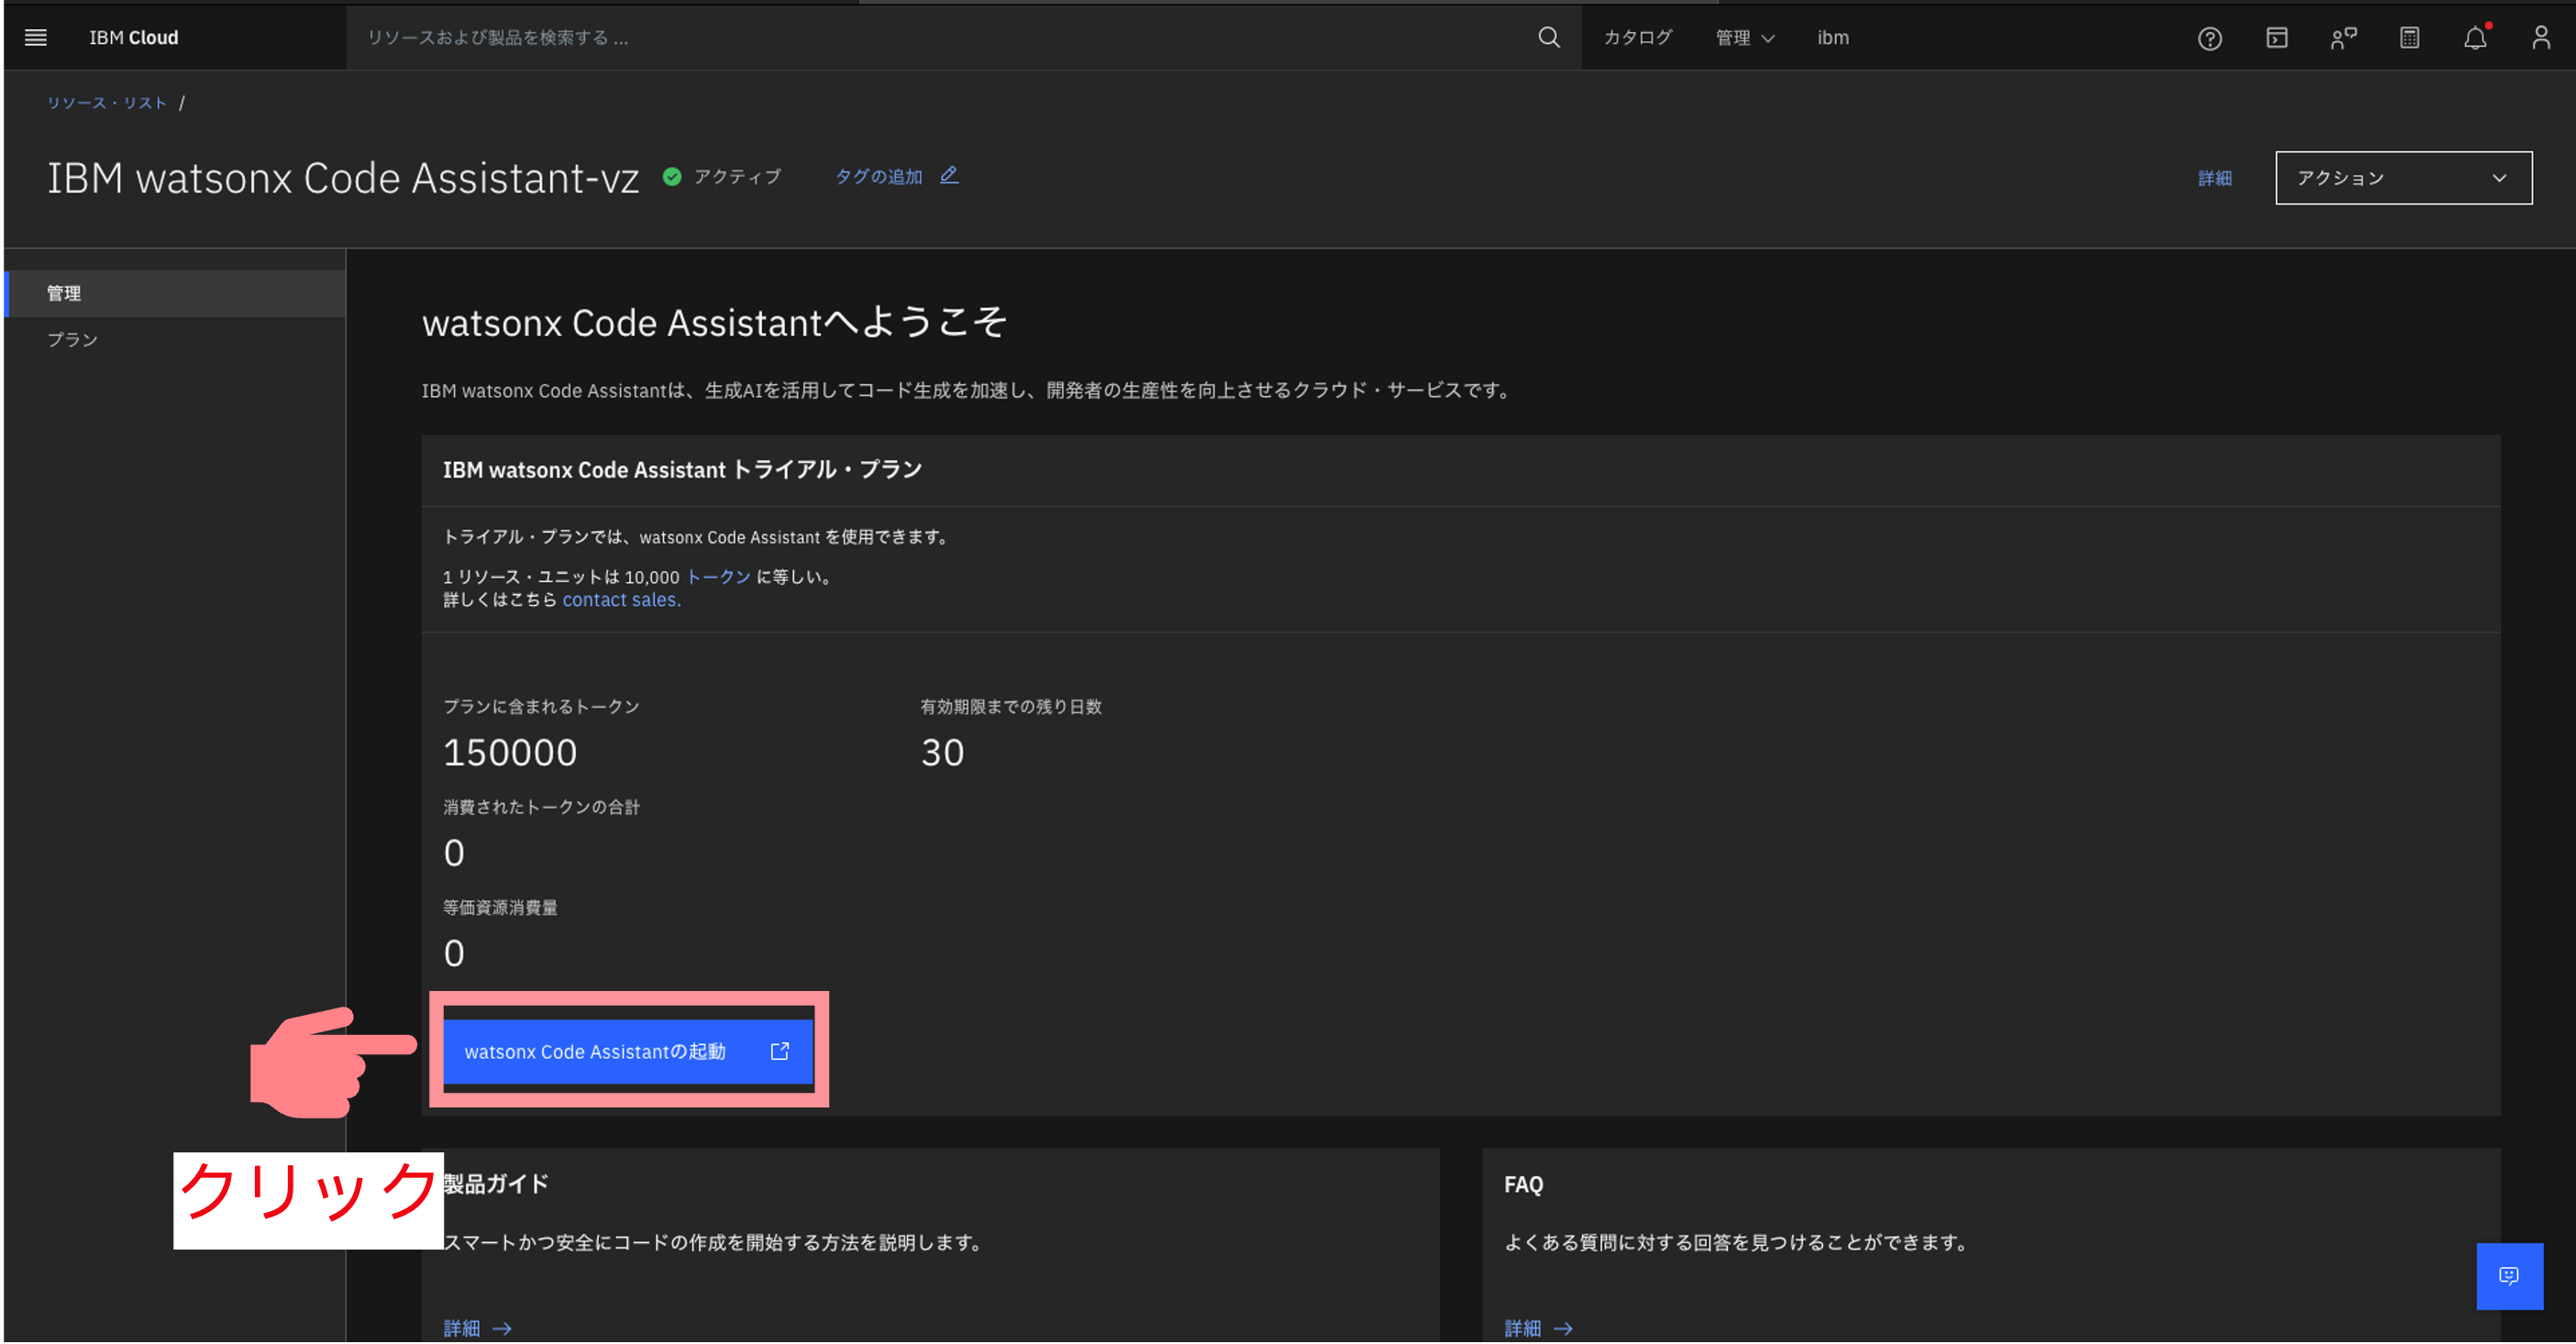
Task: Click the トークン hyperlink
Action: [718, 577]
